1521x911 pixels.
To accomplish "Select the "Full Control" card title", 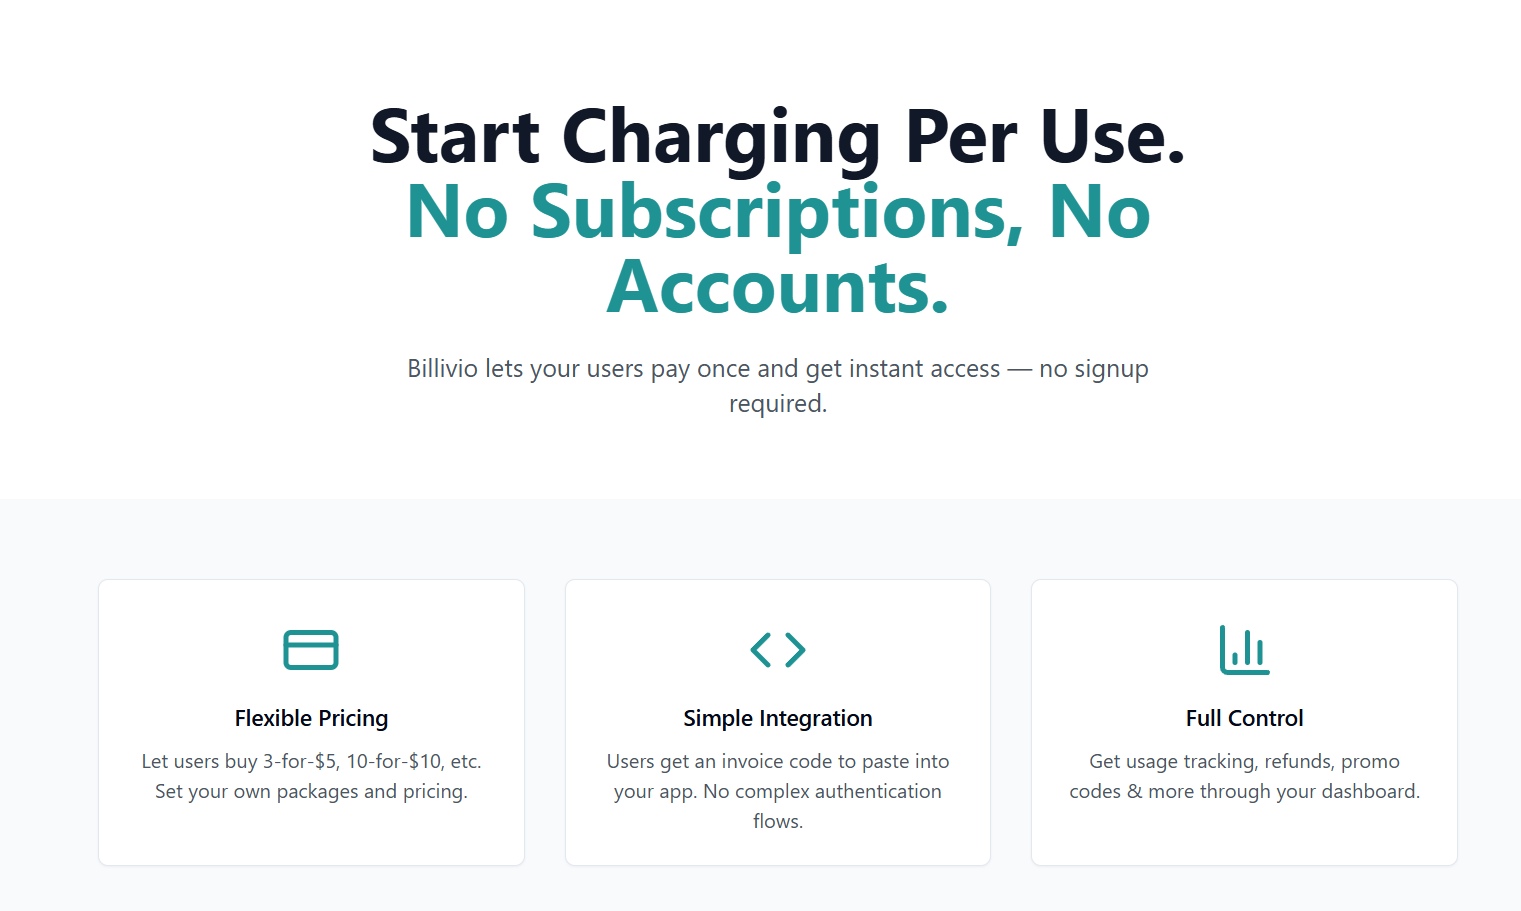I will [1244, 718].
